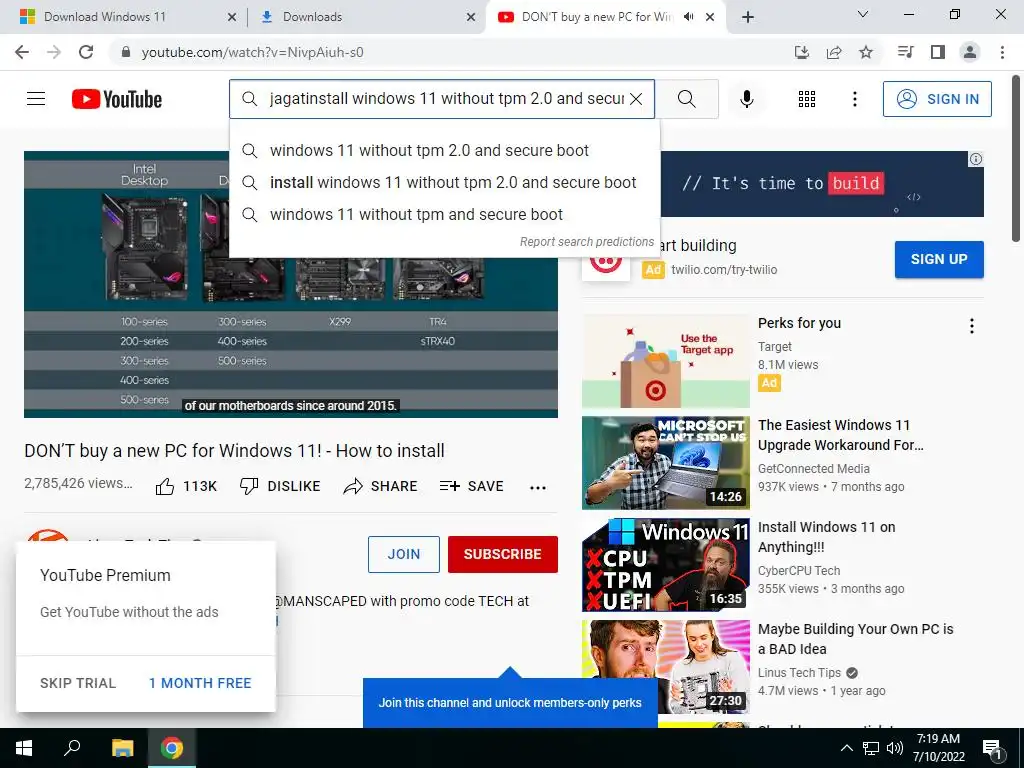
Task: Open the notification center icon
Action: [992, 750]
